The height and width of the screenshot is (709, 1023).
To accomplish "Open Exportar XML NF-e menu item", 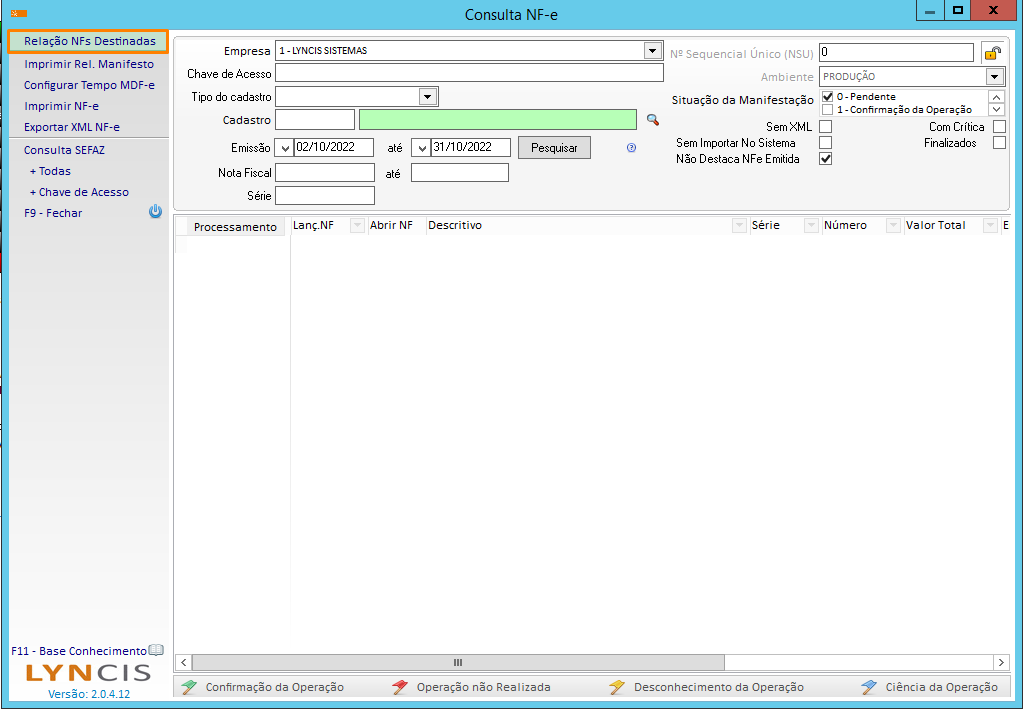I will 72,127.
